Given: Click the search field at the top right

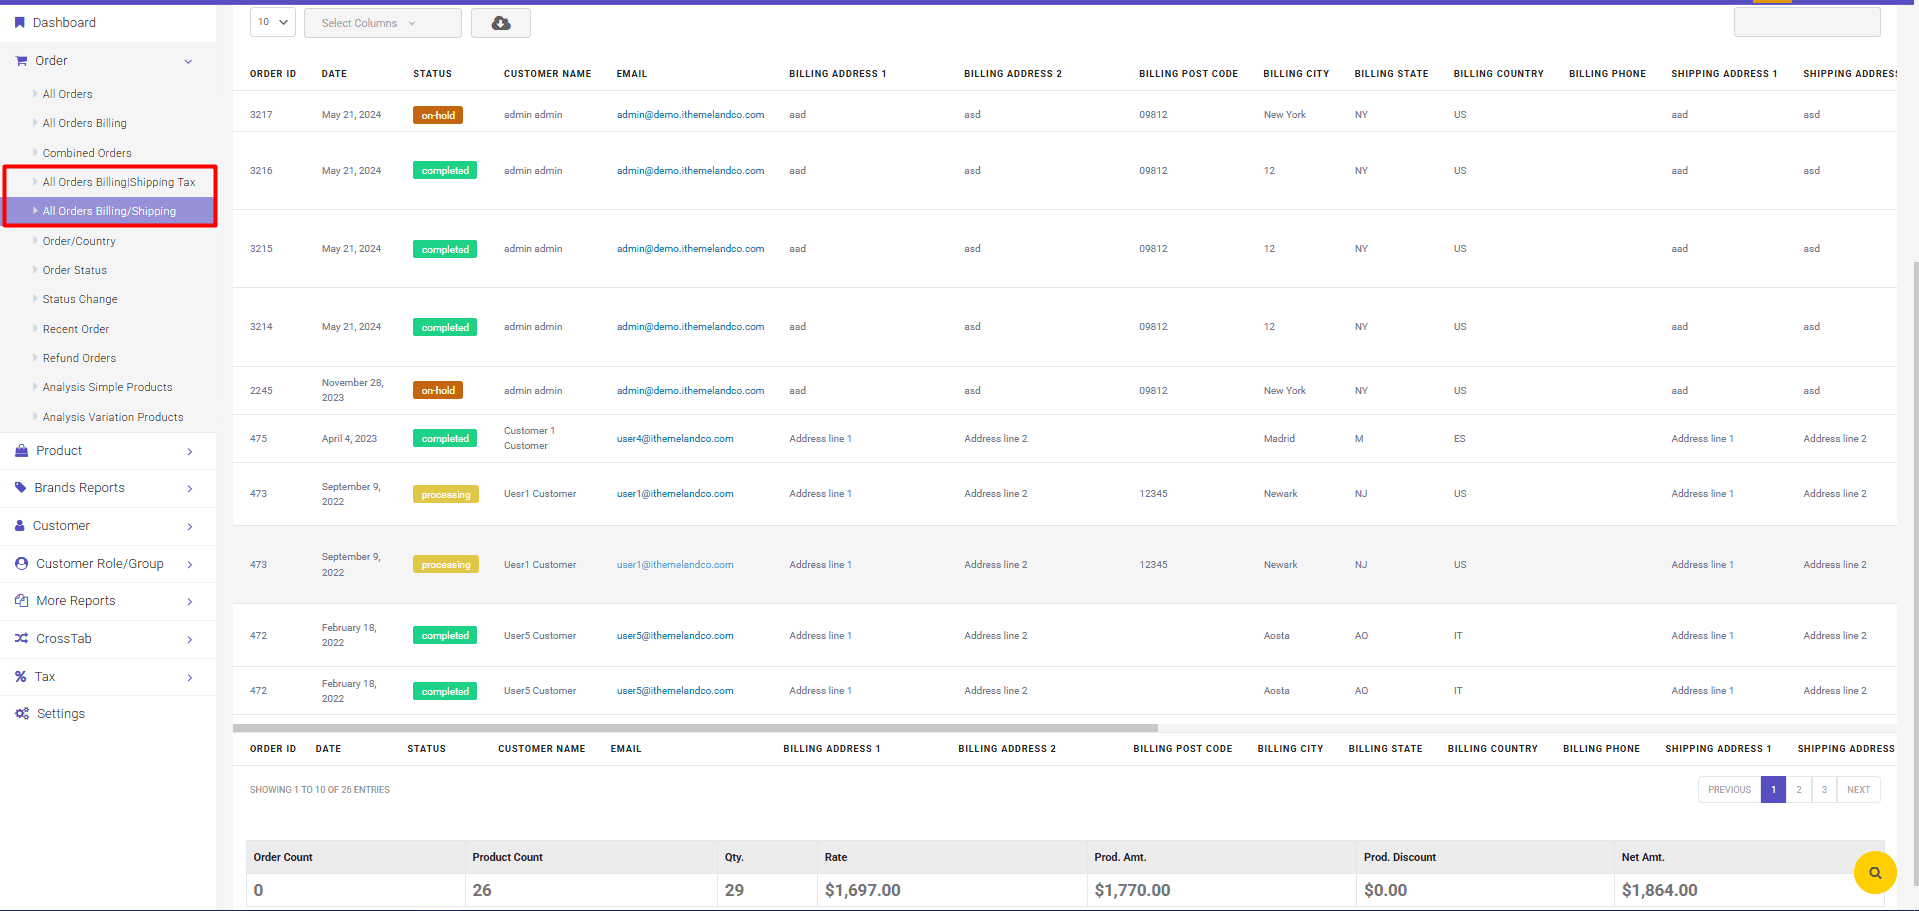Looking at the screenshot, I should point(1806,22).
